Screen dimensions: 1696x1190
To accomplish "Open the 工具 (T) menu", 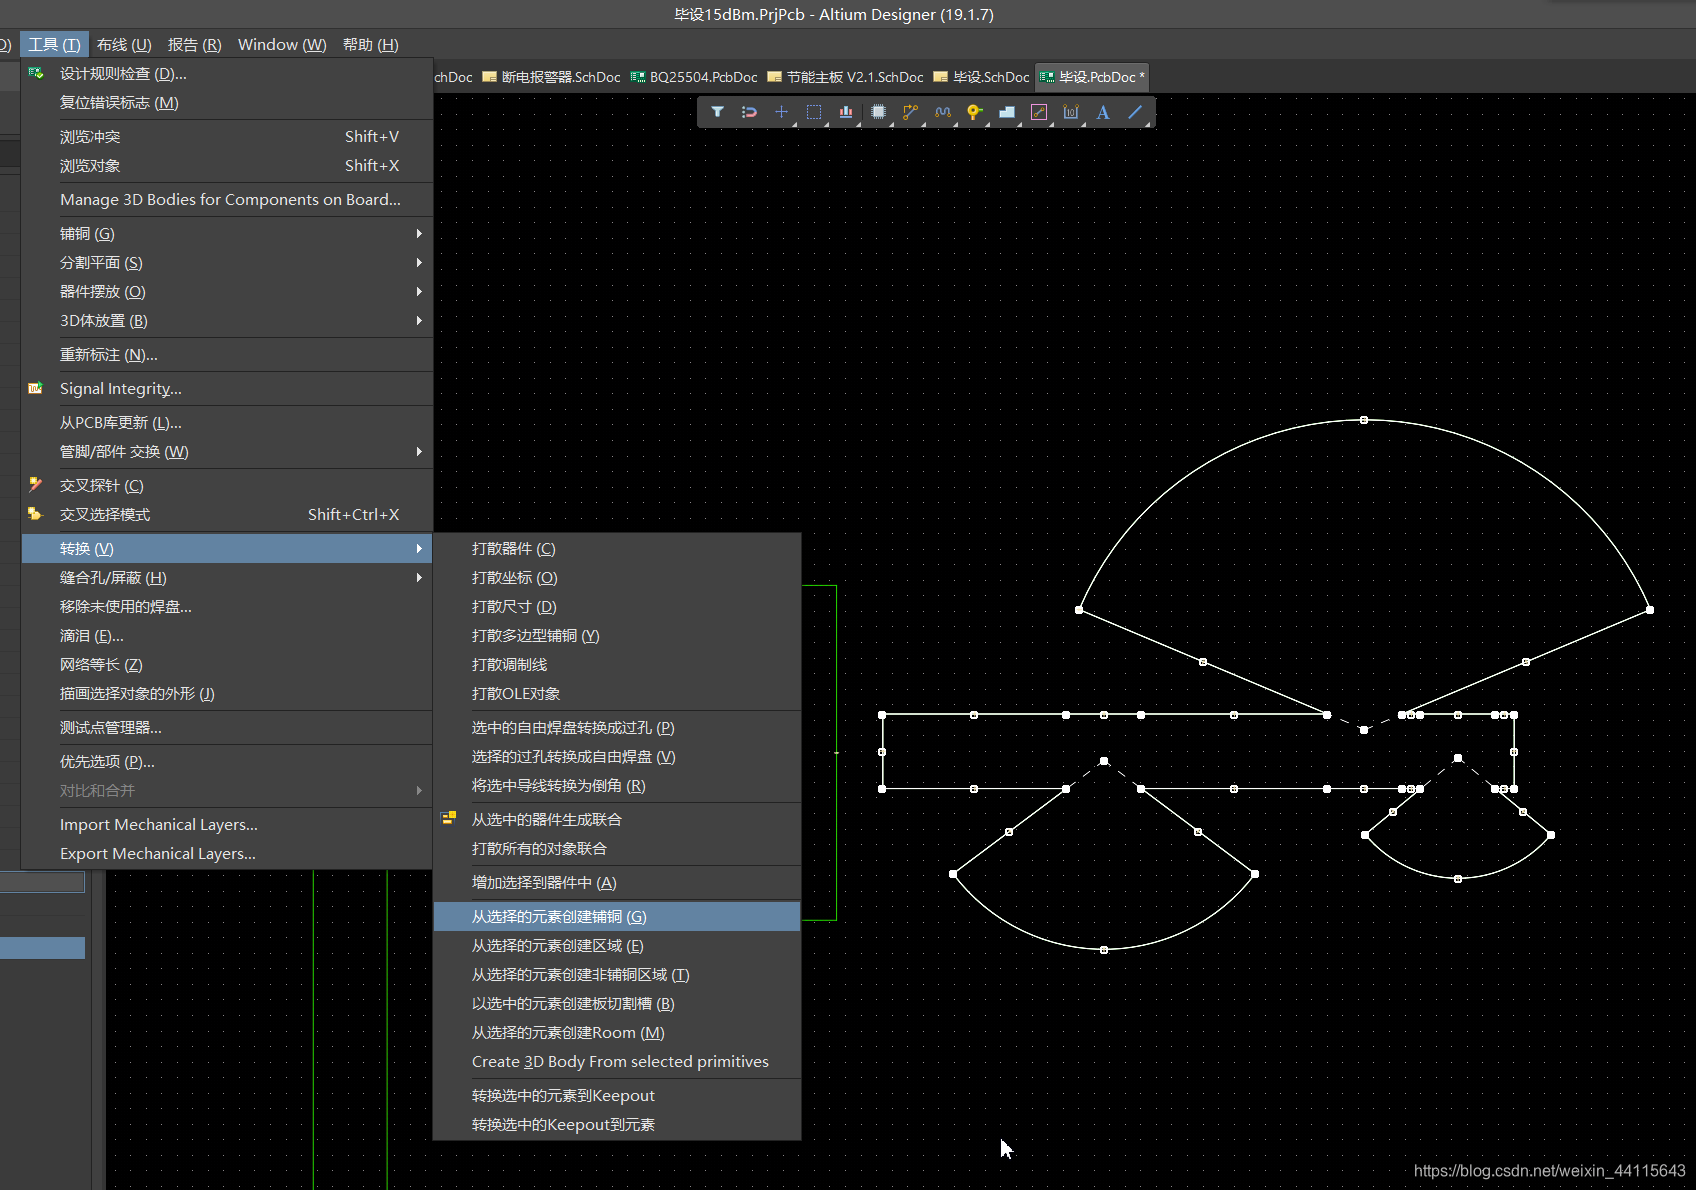I will 54,44.
